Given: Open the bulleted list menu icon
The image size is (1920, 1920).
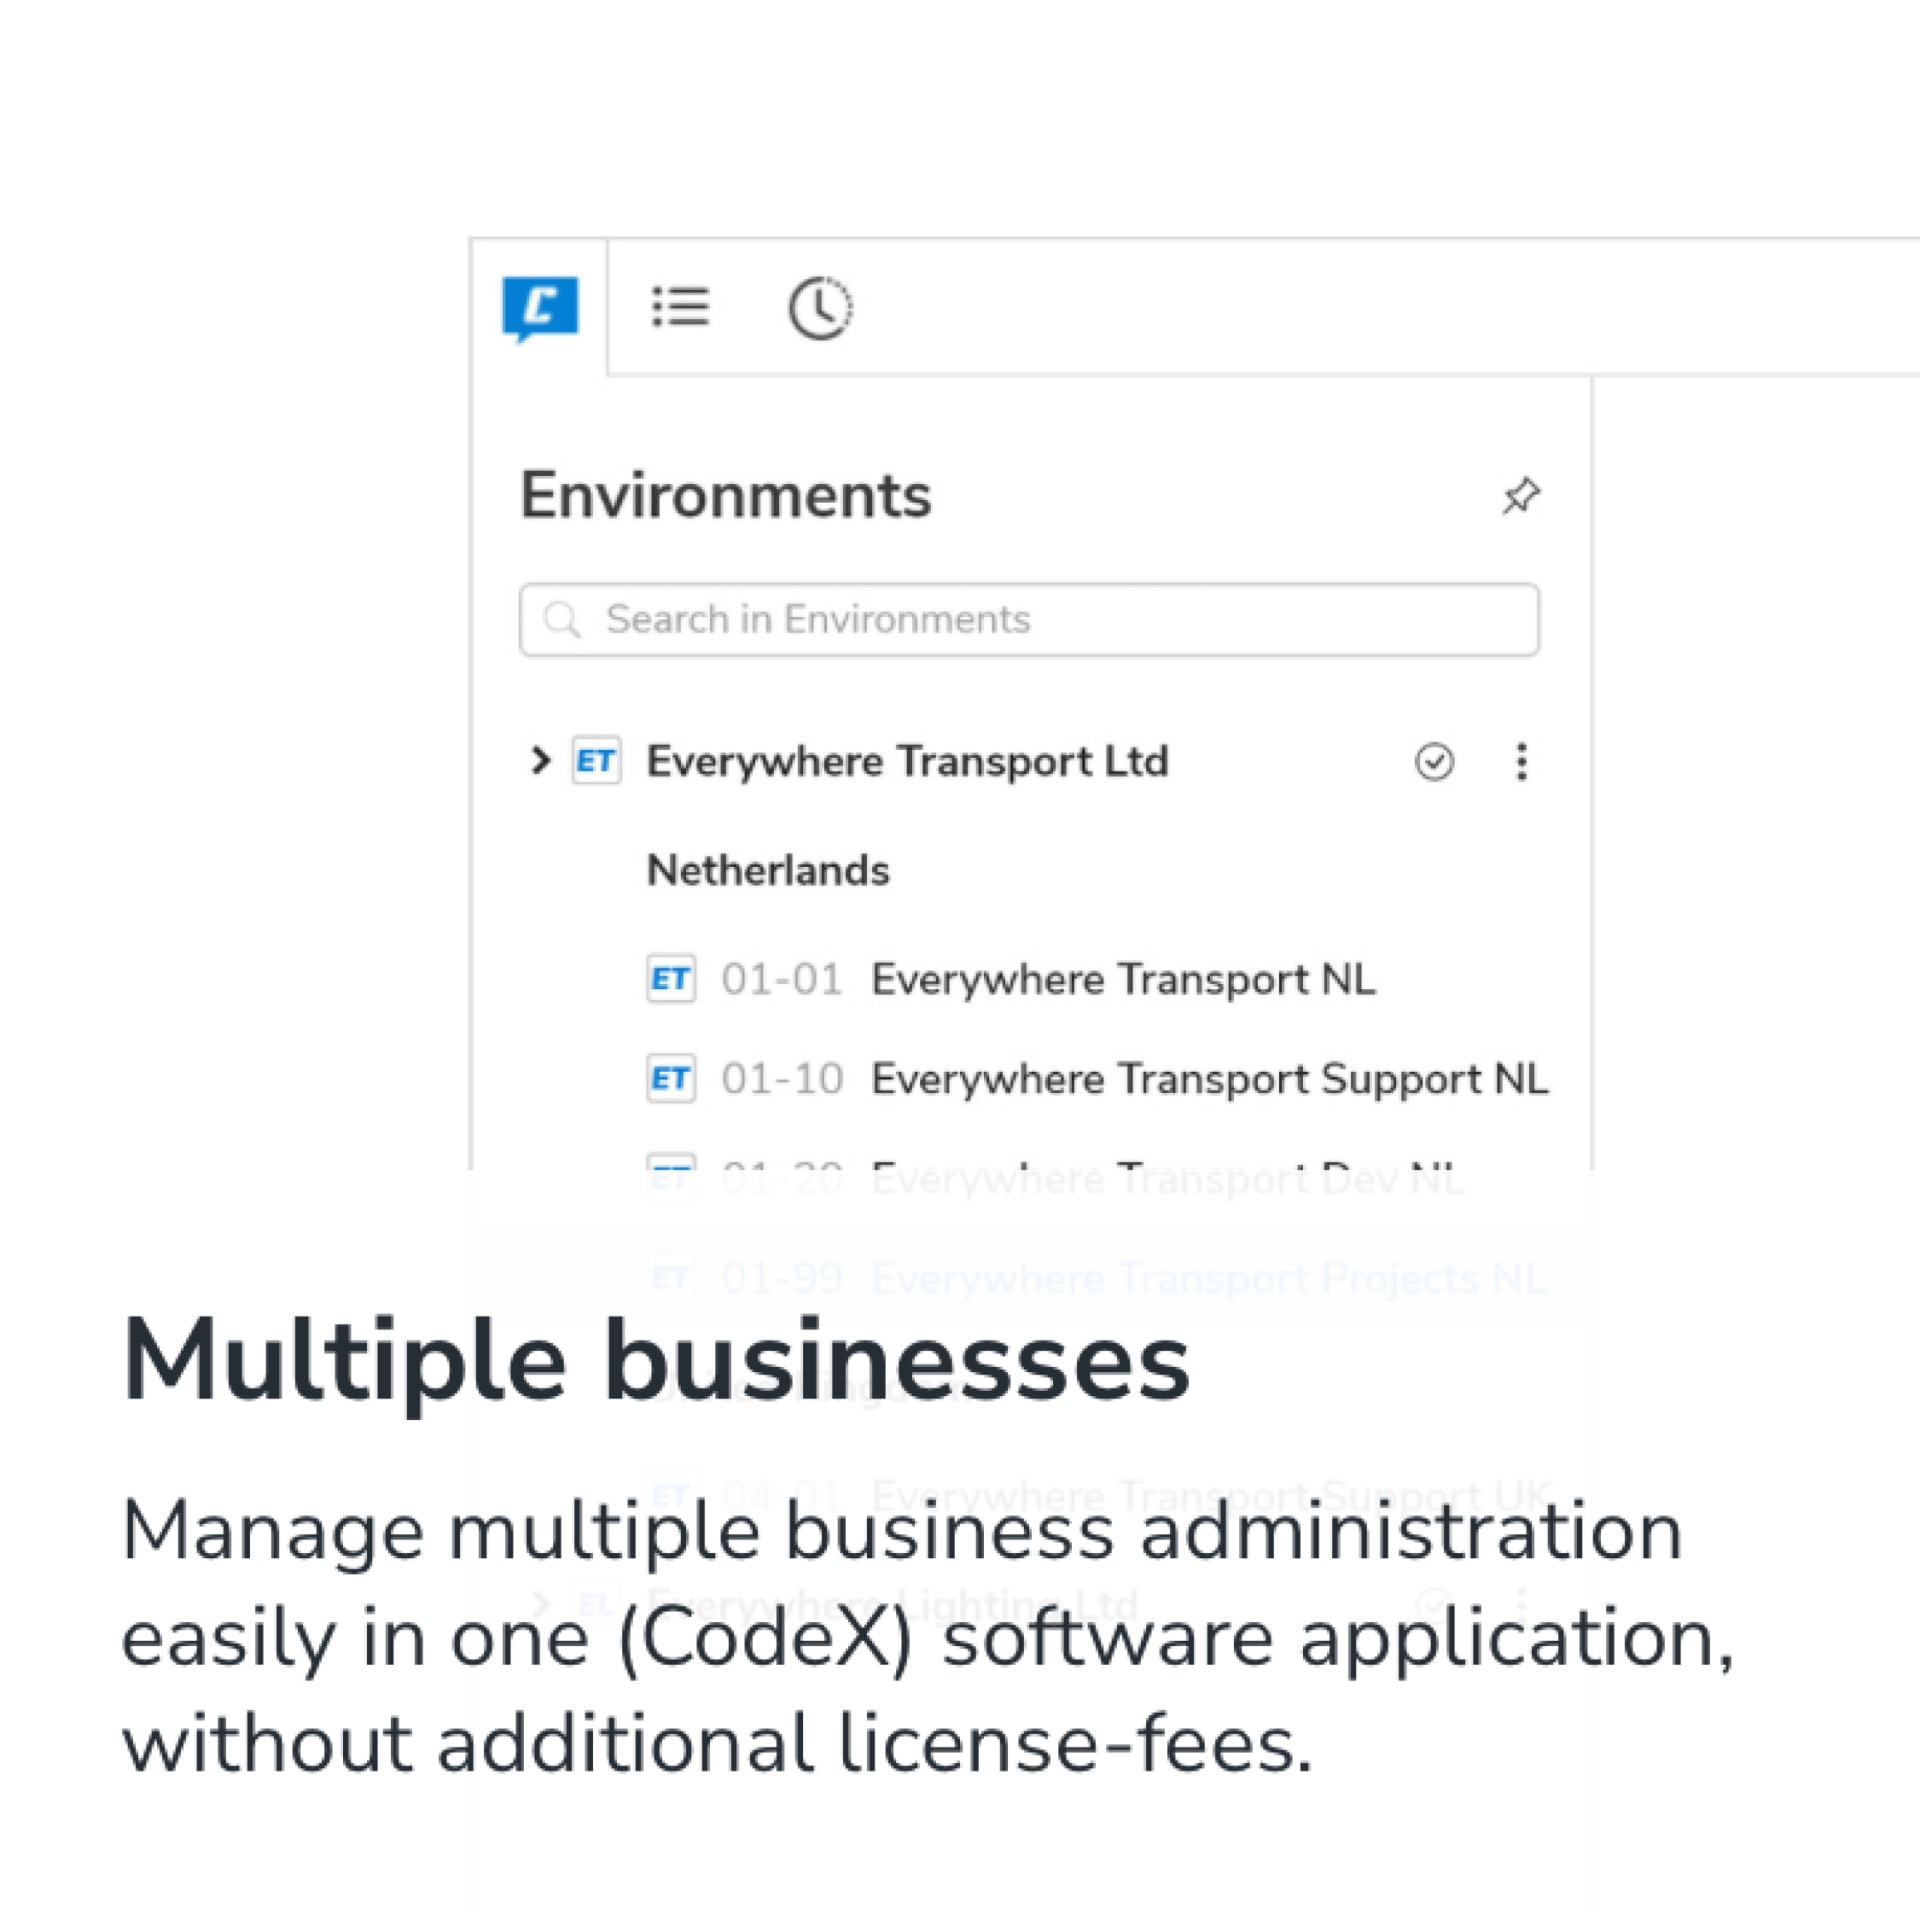Looking at the screenshot, I should (x=680, y=306).
